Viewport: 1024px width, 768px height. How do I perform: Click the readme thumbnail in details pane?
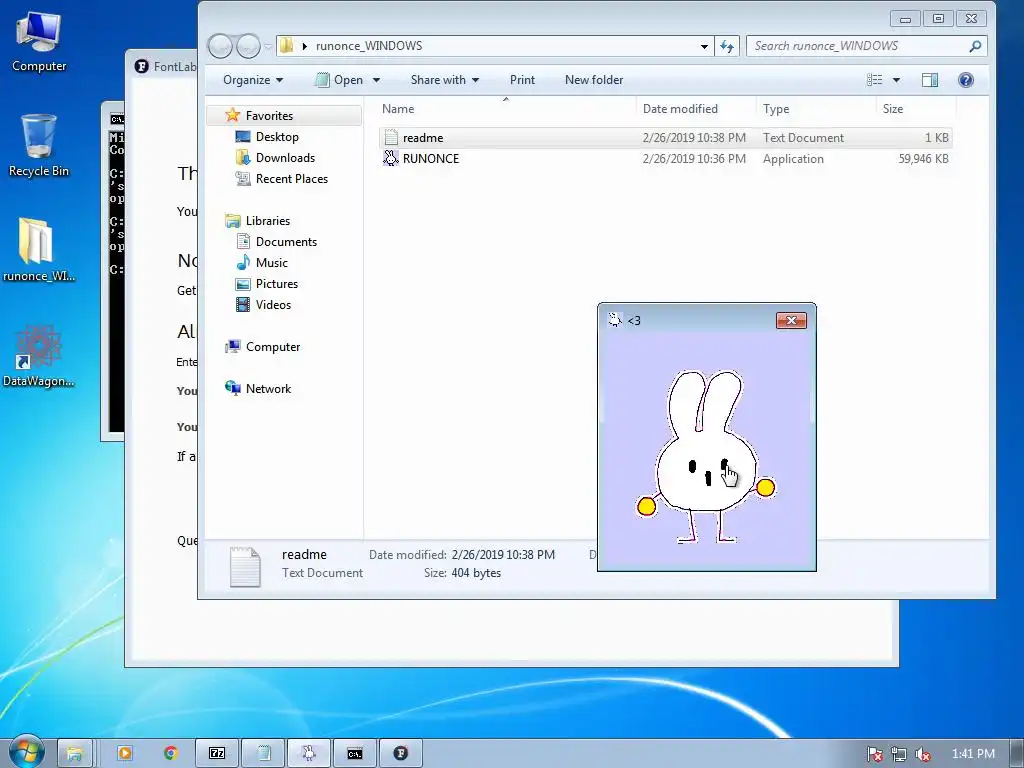tap(246, 566)
